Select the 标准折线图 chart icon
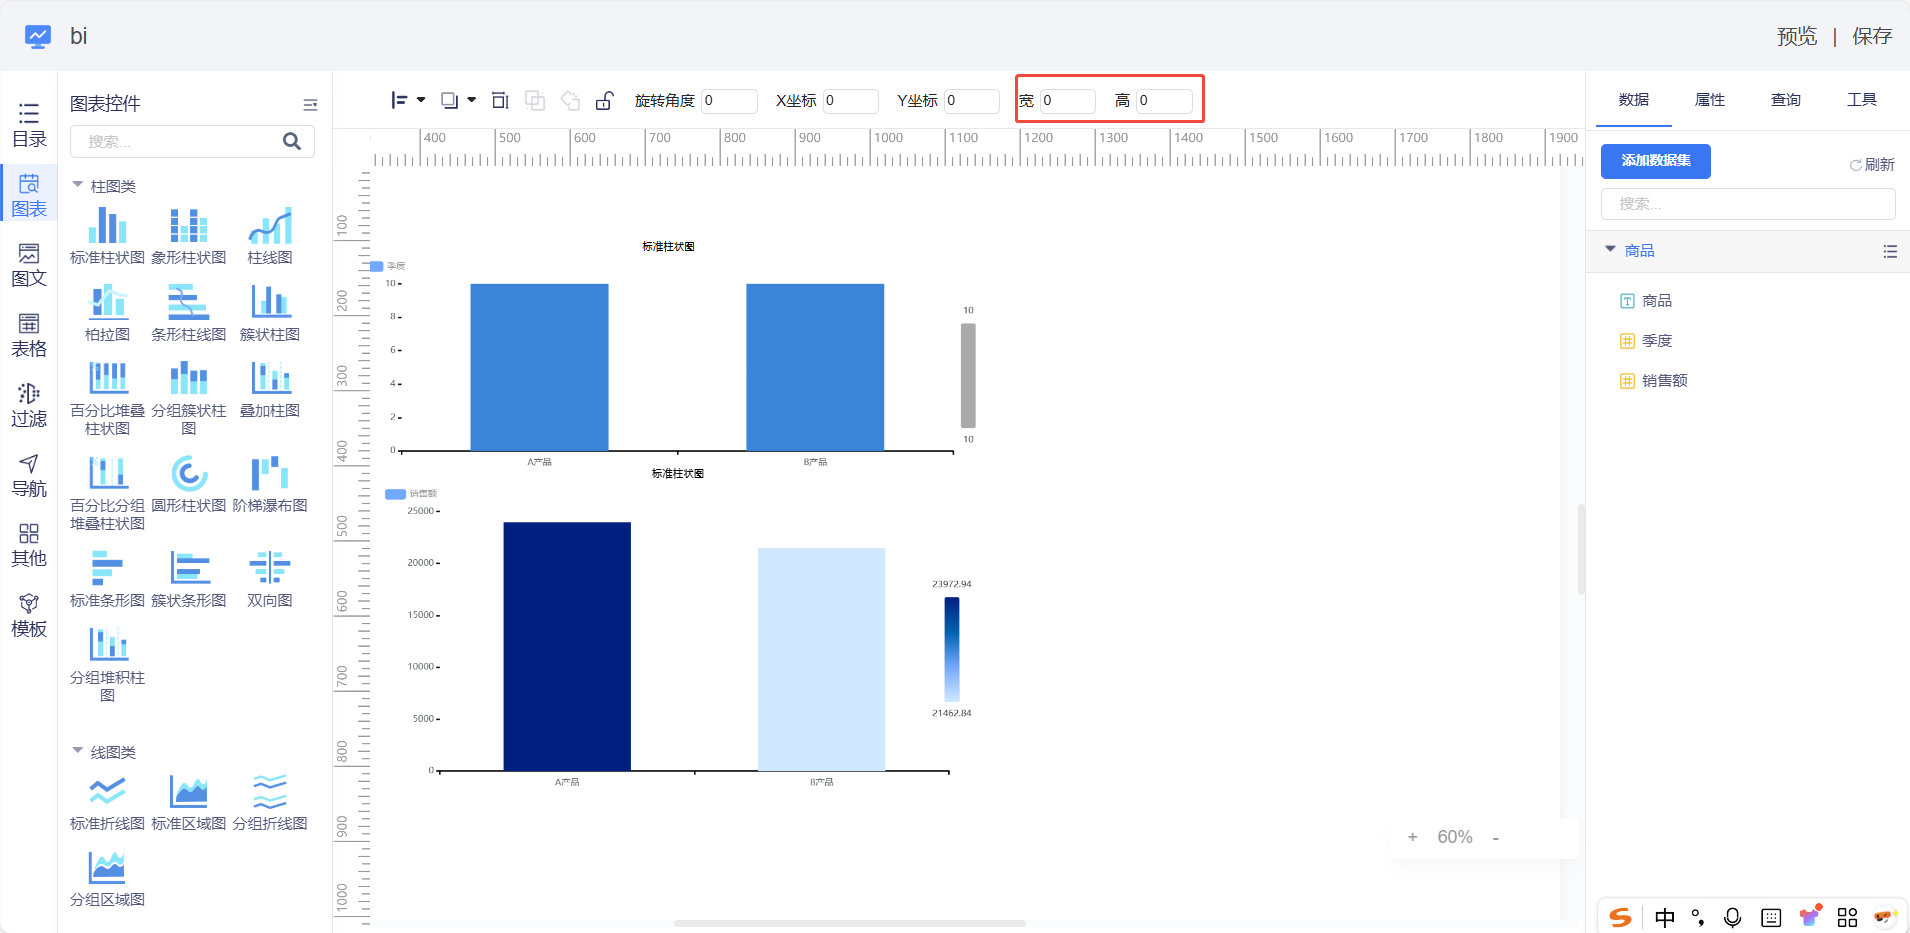 [x=107, y=792]
